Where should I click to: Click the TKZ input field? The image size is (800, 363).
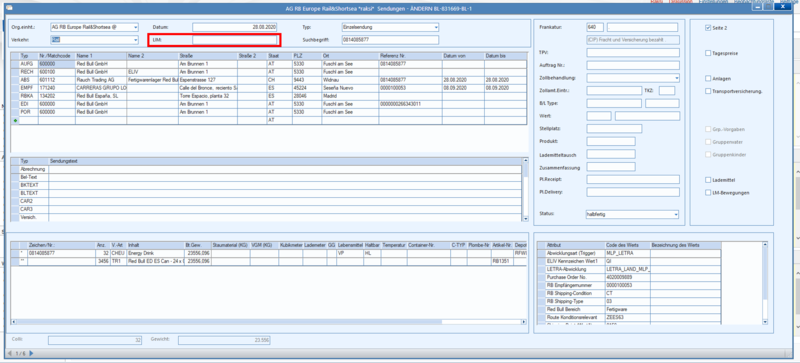pyautogui.click(x=667, y=90)
